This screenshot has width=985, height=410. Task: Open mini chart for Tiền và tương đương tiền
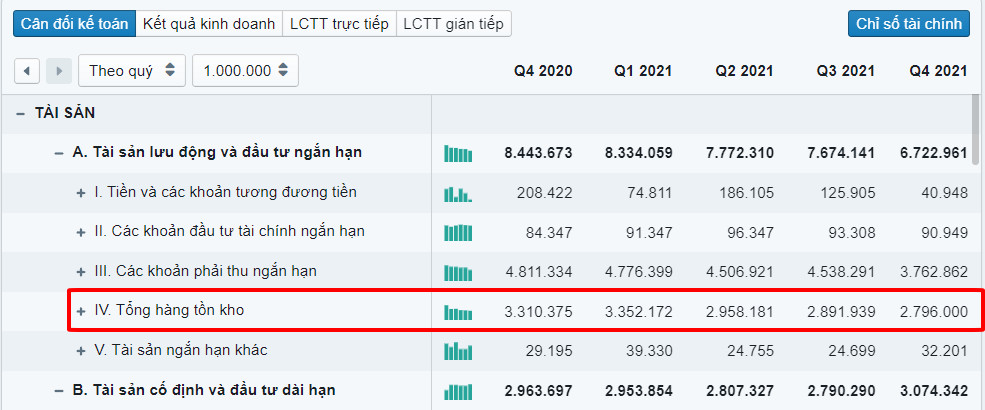[458, 193]
